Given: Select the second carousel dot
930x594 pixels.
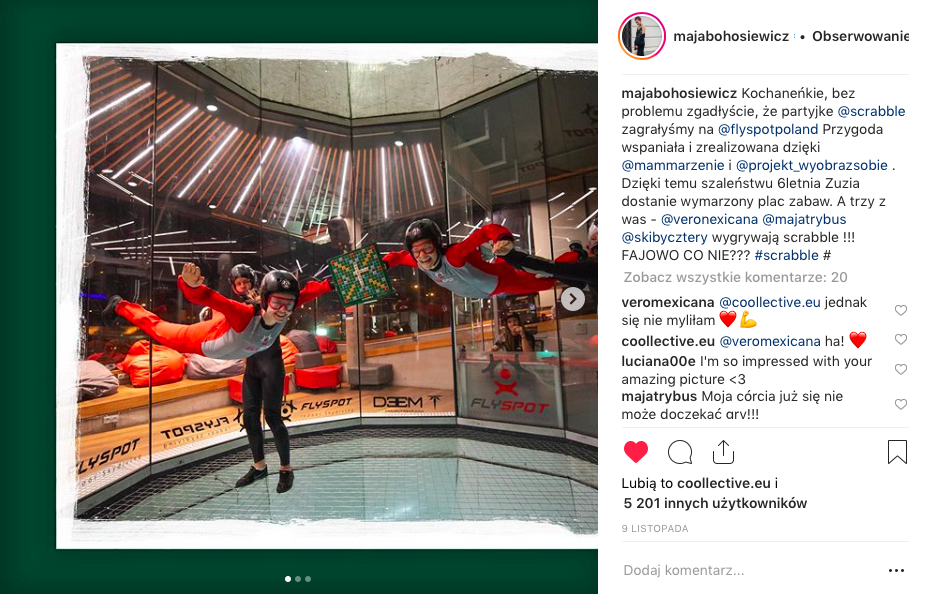Looking at the screenshot, I should click(298, 579).
